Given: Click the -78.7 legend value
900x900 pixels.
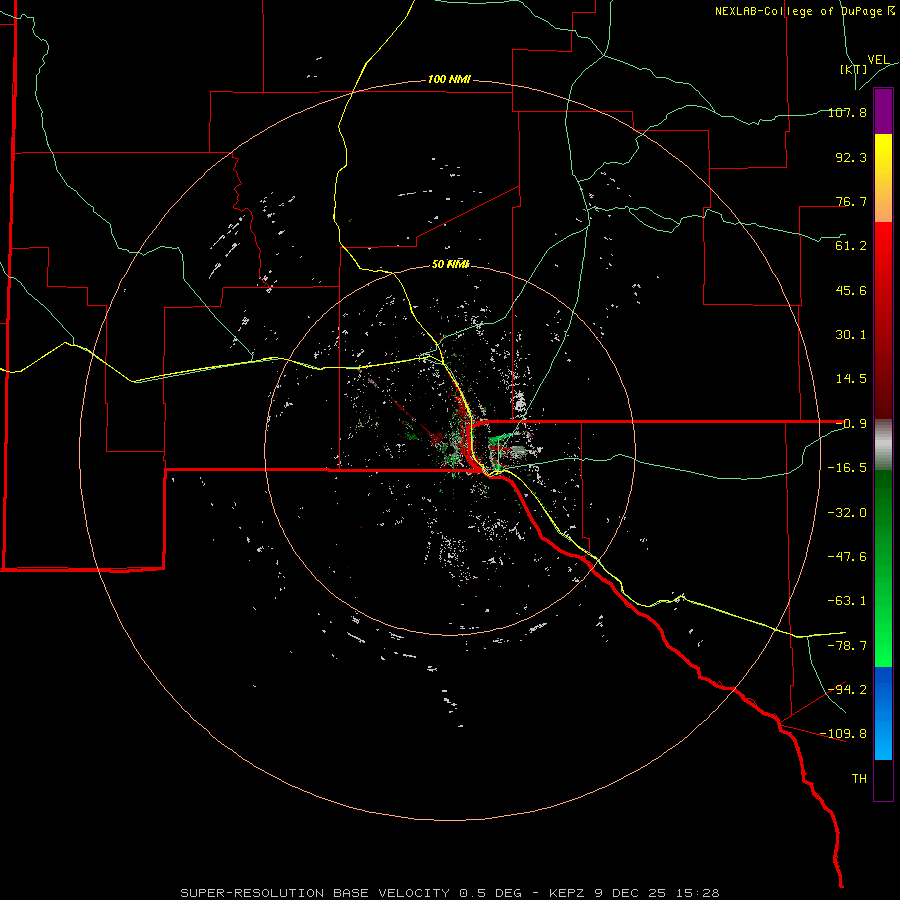Looking at the screenshot, I should [x=847, y=646].
